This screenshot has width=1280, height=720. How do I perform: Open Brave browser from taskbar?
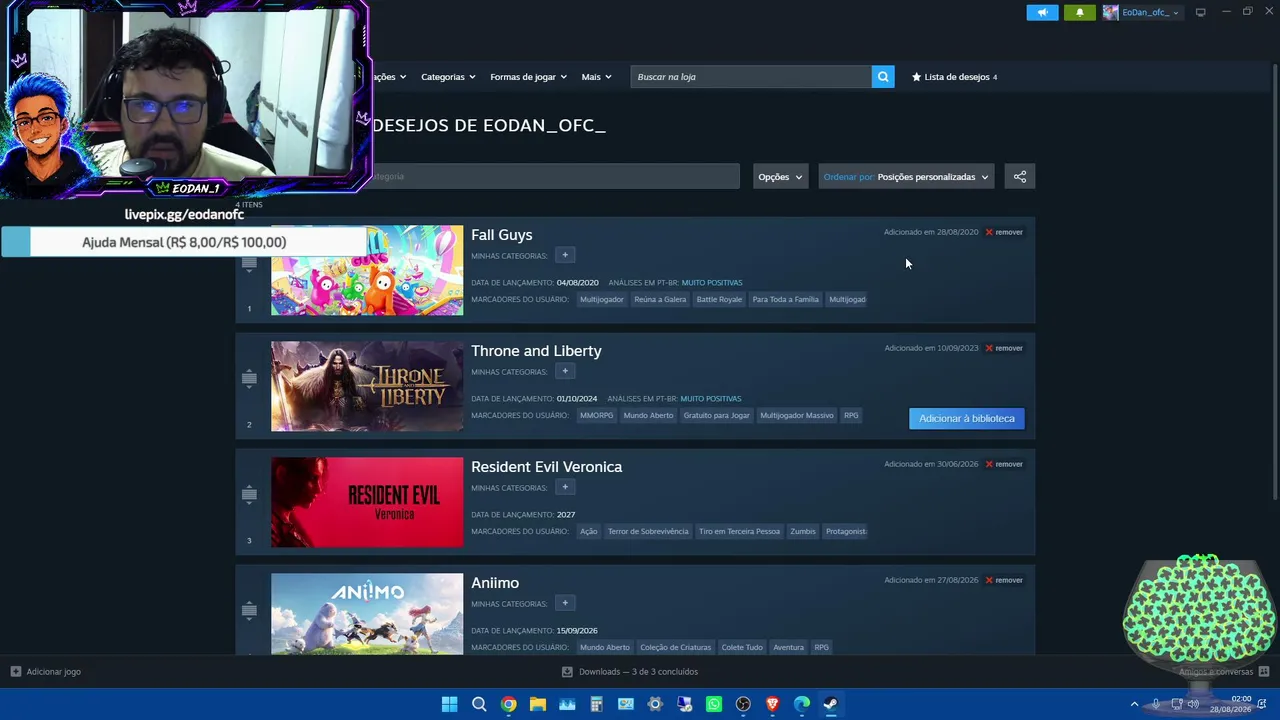click(x=772, y=704)
